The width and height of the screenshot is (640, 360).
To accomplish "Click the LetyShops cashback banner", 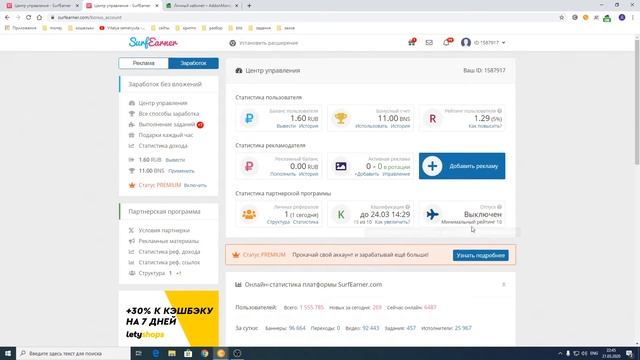I will click(x=169, y=318).
